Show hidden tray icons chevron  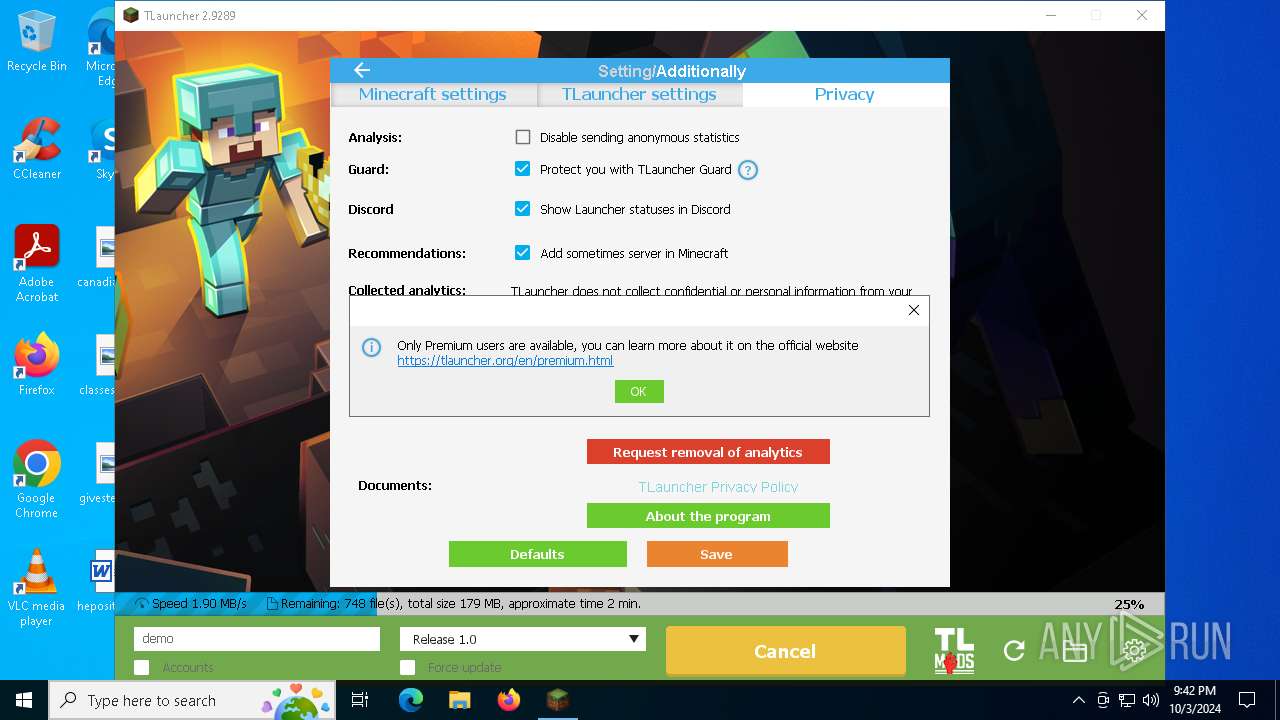point(1078,700)
